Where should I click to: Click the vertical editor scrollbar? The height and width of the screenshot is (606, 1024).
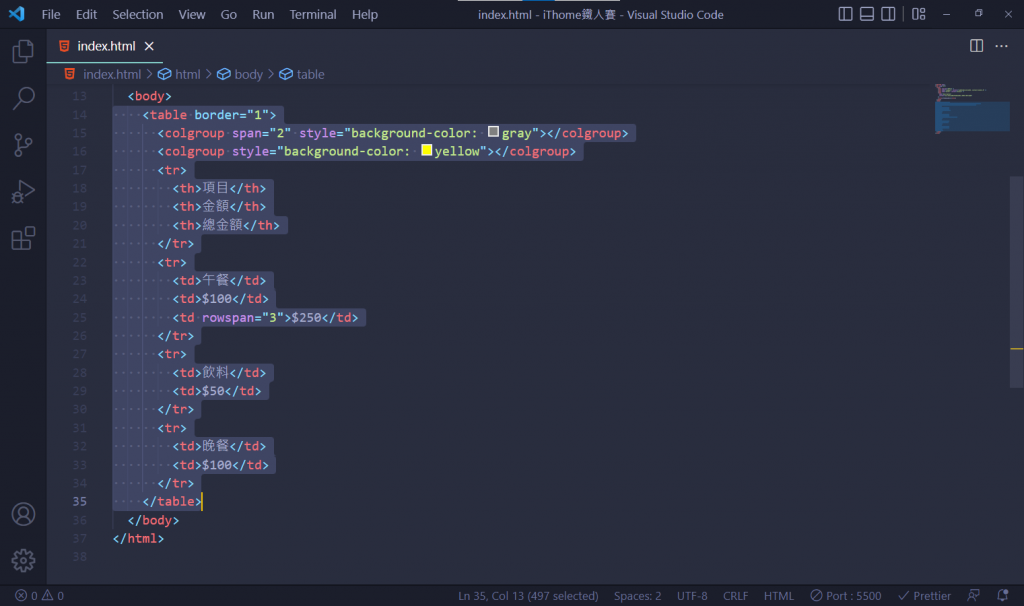1016,281
